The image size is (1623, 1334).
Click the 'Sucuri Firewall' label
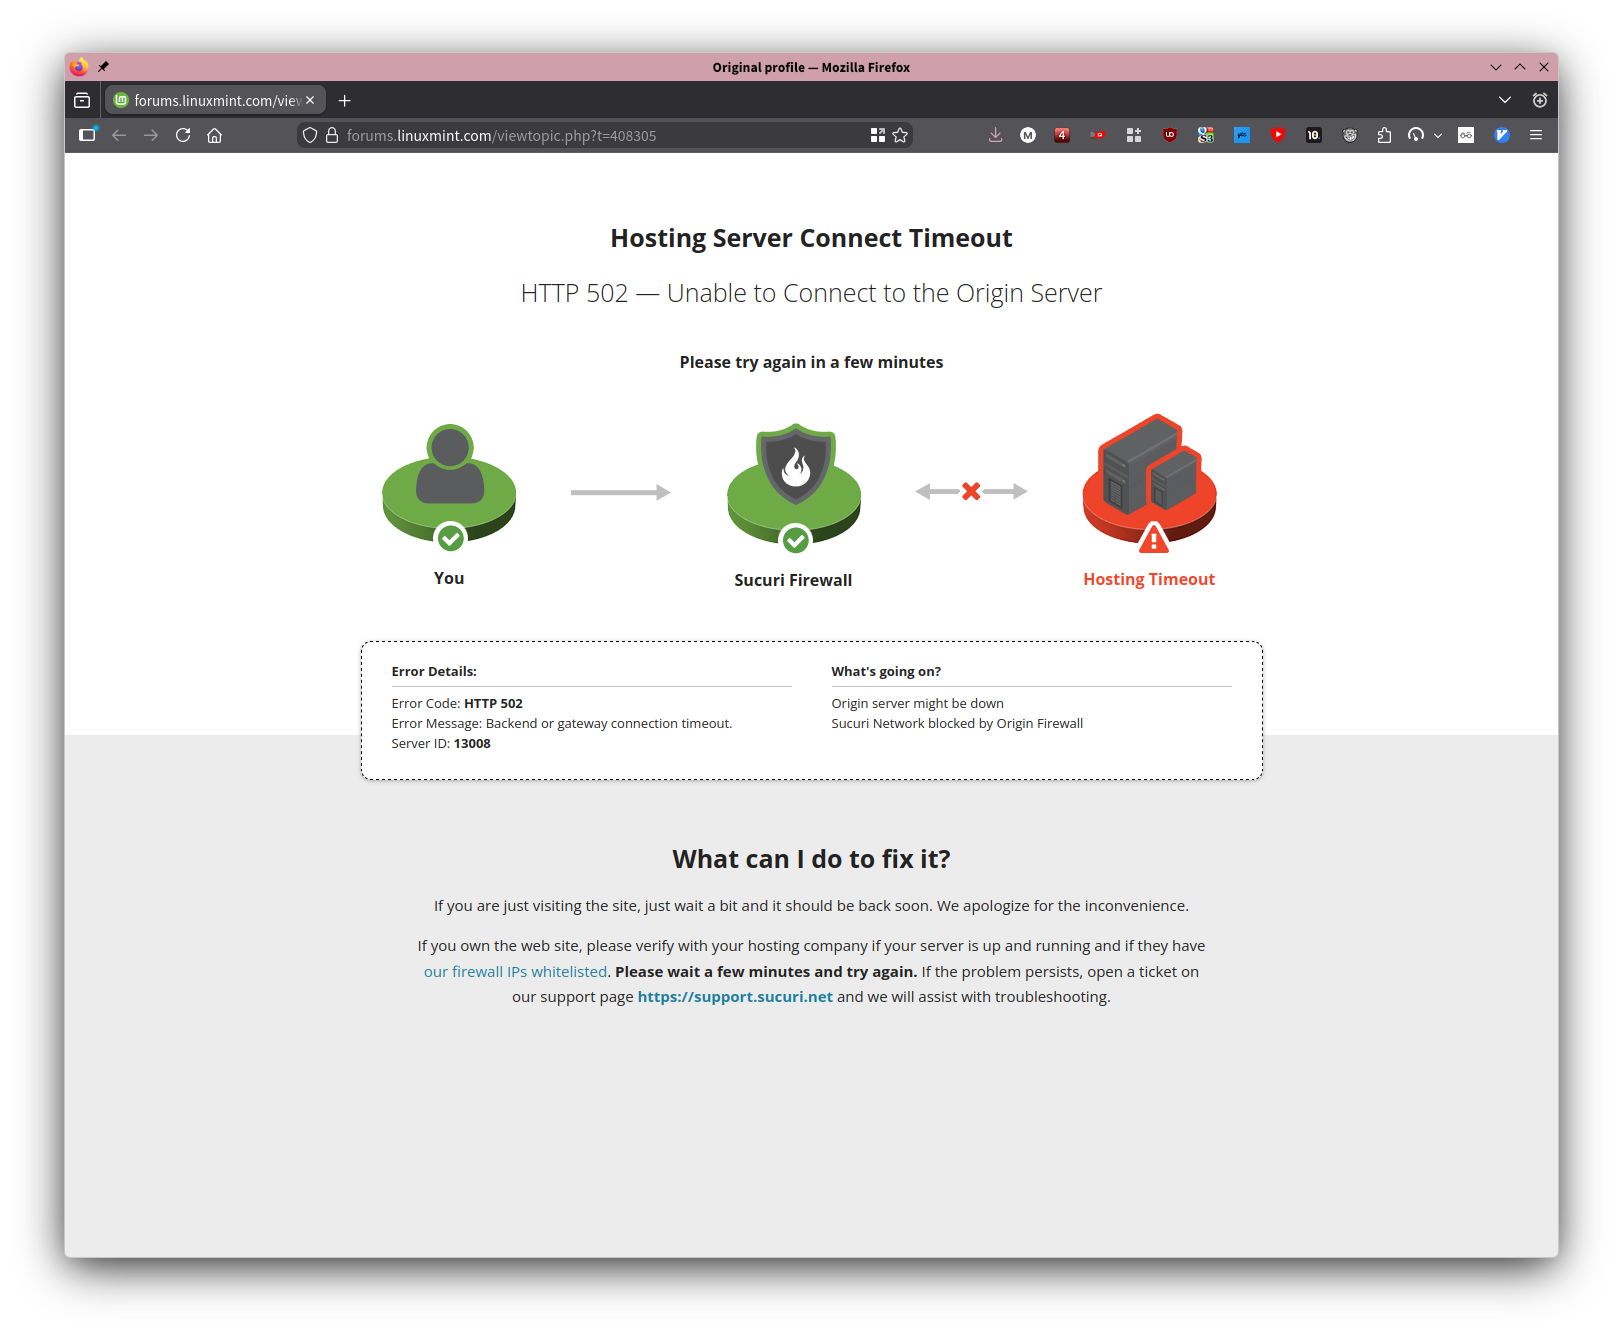[x=793, y=580]
